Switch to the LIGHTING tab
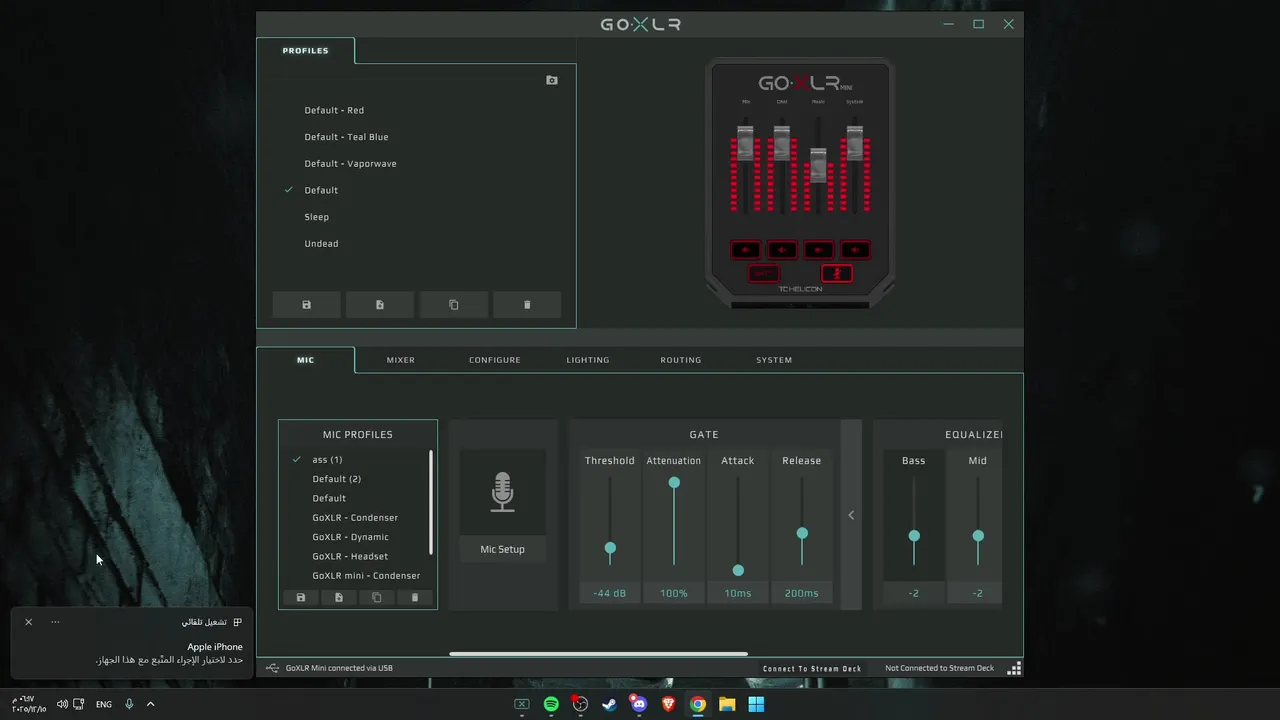 pyautogui.click(x=588, y=360)
